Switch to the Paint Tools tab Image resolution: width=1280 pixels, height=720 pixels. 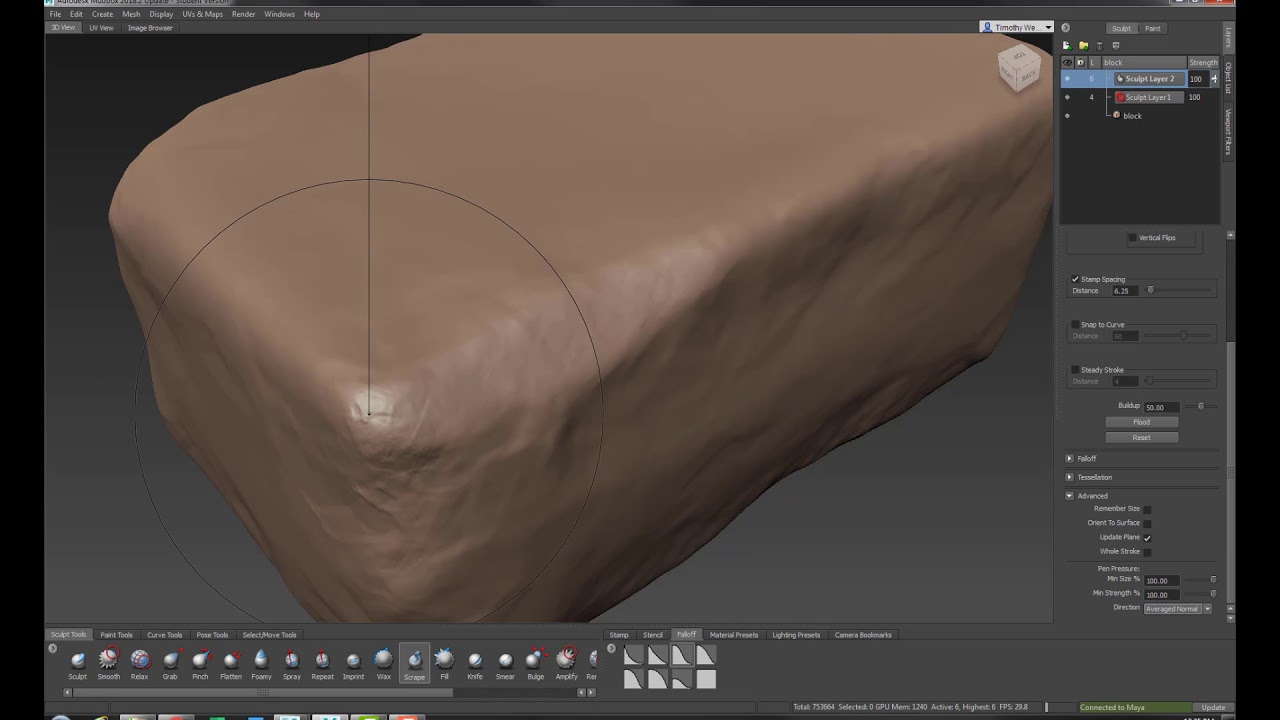116,635
